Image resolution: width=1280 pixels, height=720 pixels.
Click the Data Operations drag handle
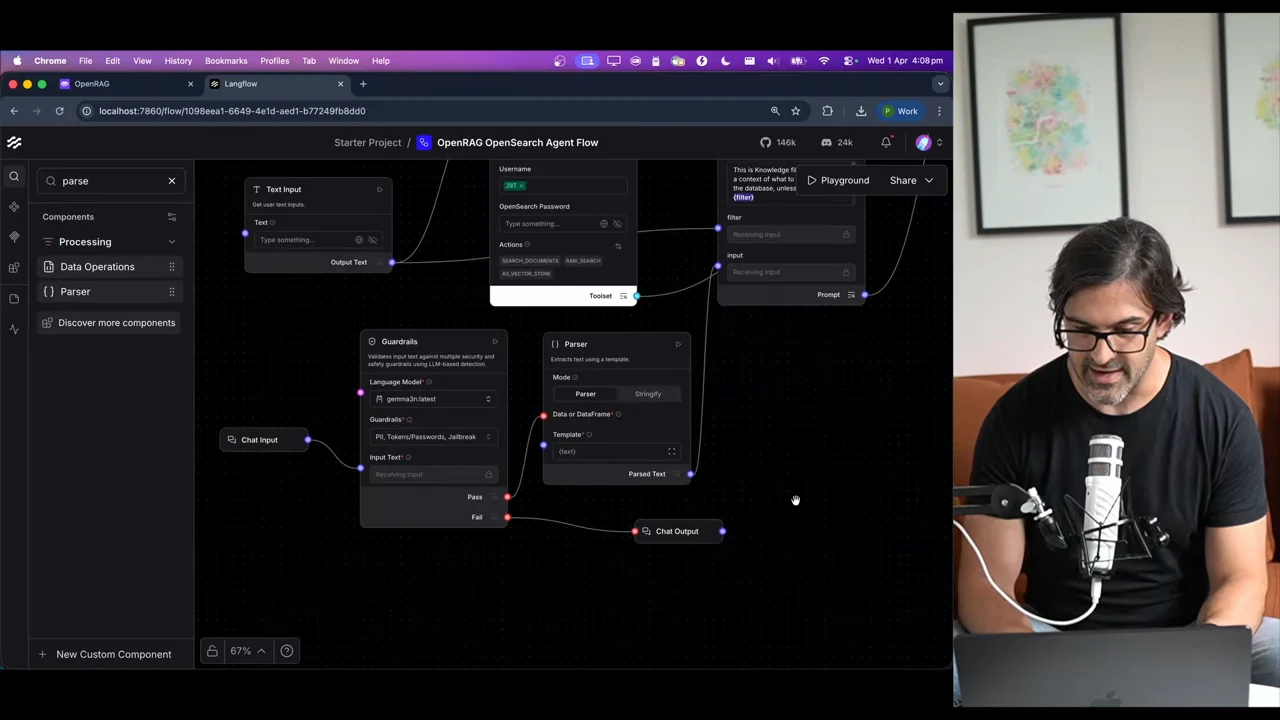(x=172, y=267)
